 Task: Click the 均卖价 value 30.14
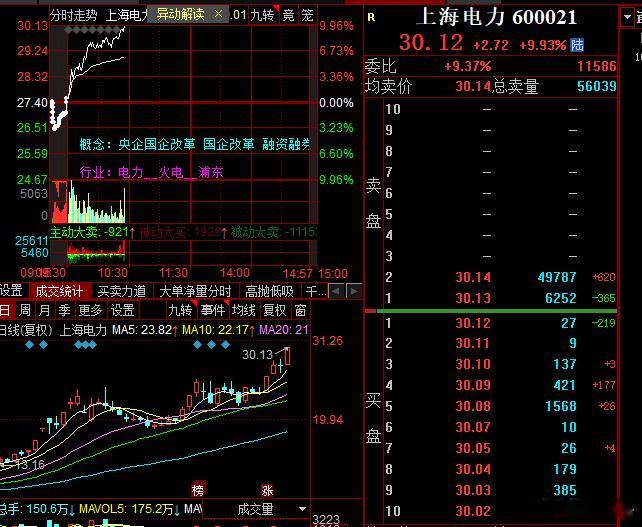click(473, 86)
